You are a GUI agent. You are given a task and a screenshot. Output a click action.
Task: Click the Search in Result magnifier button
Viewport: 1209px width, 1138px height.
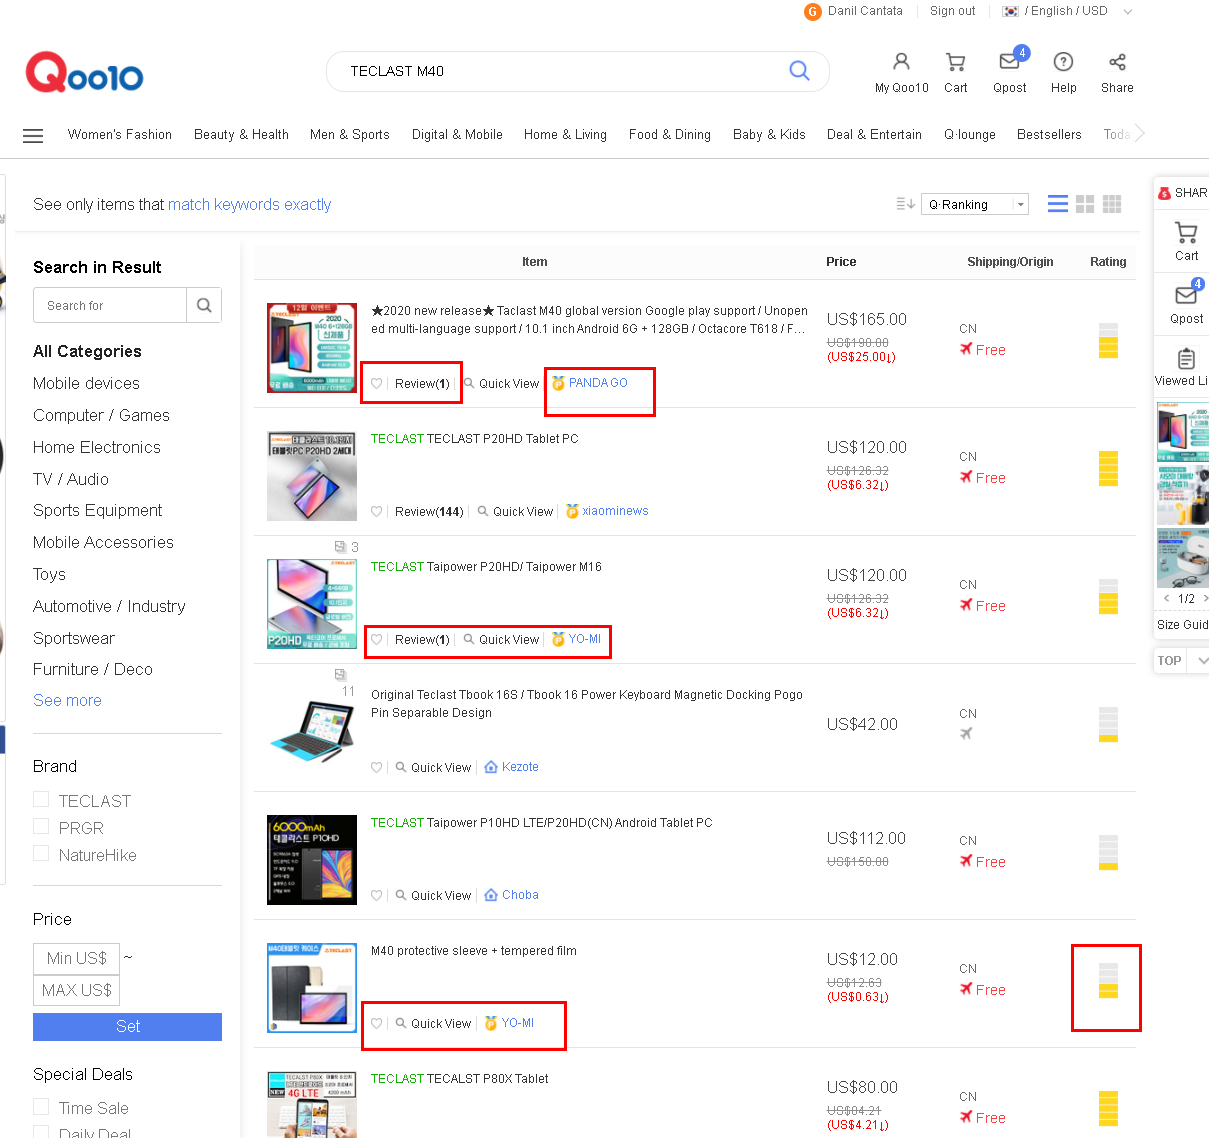coord(204,305)
